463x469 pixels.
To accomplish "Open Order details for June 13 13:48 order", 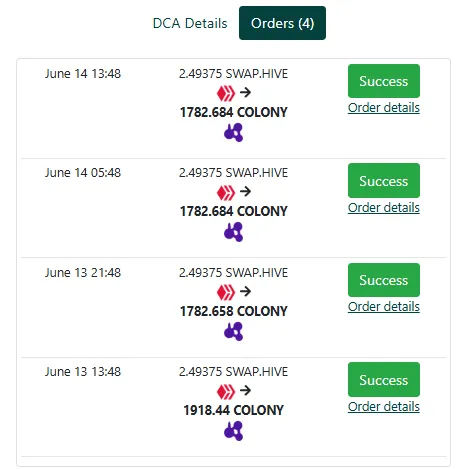I will pyautogui.click(x=384, y=407).
